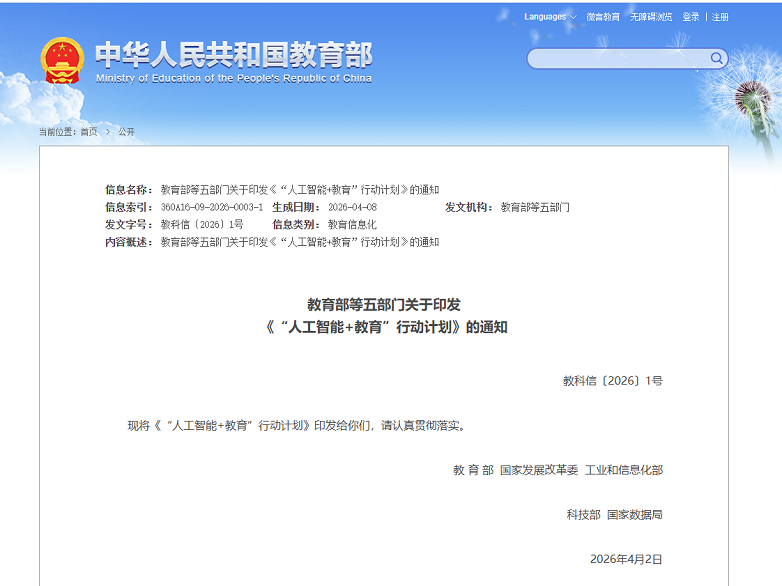This screenshot has height=586, width=782.
Task: Click the Ministry of Education English subtitle
Action: pyautogui.click(x=233, y=78)
